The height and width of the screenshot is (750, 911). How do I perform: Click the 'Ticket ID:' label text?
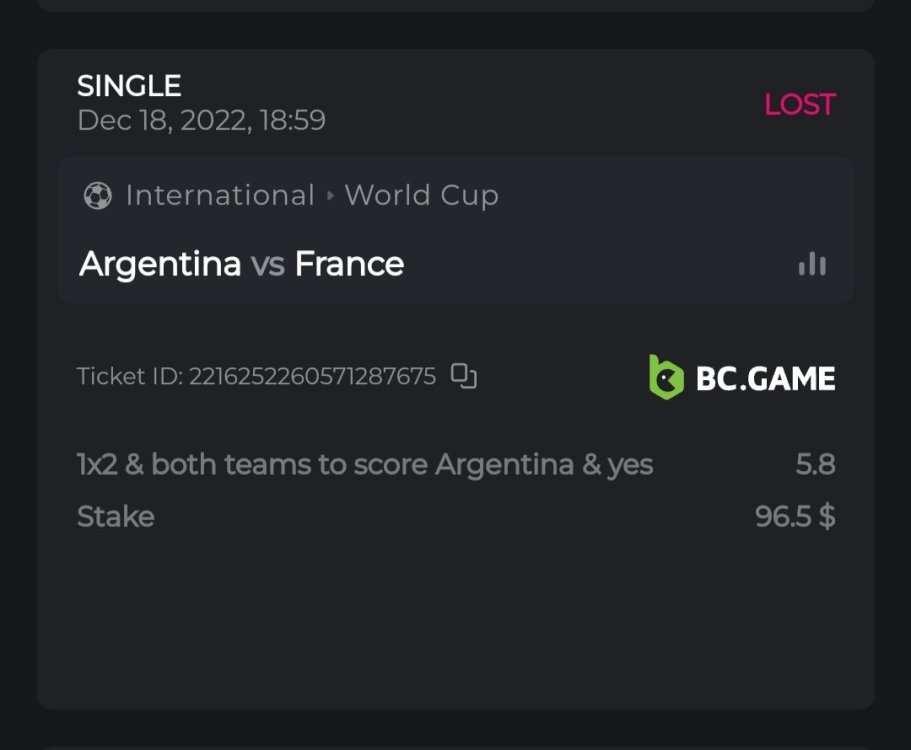tap(130, 377)
